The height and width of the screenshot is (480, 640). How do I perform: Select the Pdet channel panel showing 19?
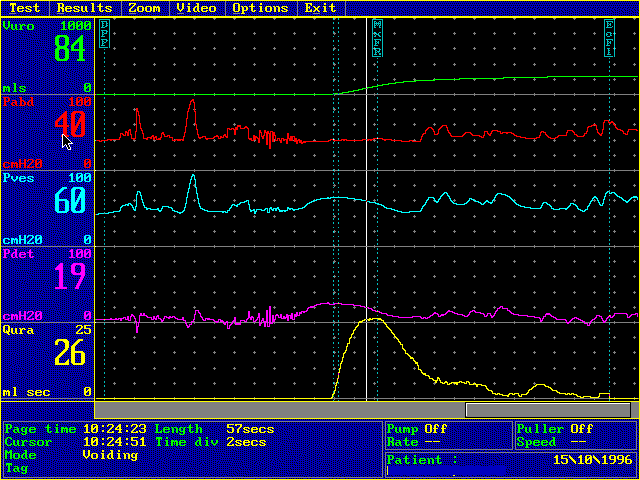point(47,284)
